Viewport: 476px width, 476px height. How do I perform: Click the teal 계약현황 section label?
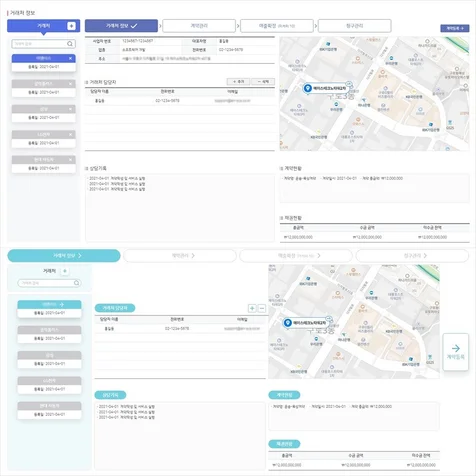[284, 395]
